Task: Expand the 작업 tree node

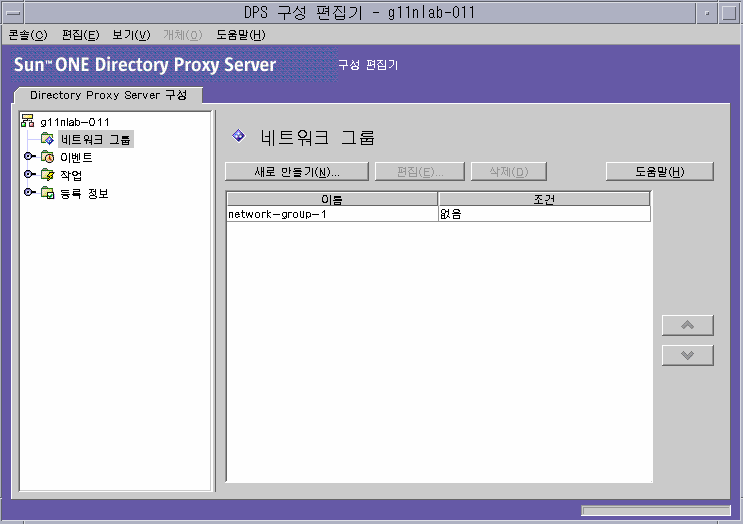Action: (29, 174)
